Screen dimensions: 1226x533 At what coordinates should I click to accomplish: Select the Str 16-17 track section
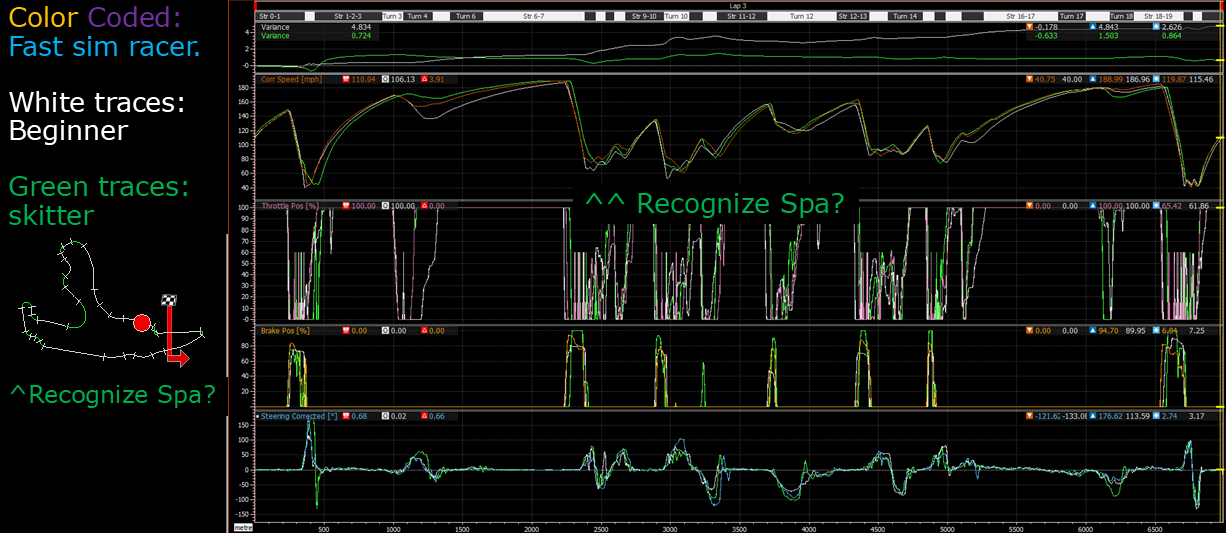tap(1019, 17)
